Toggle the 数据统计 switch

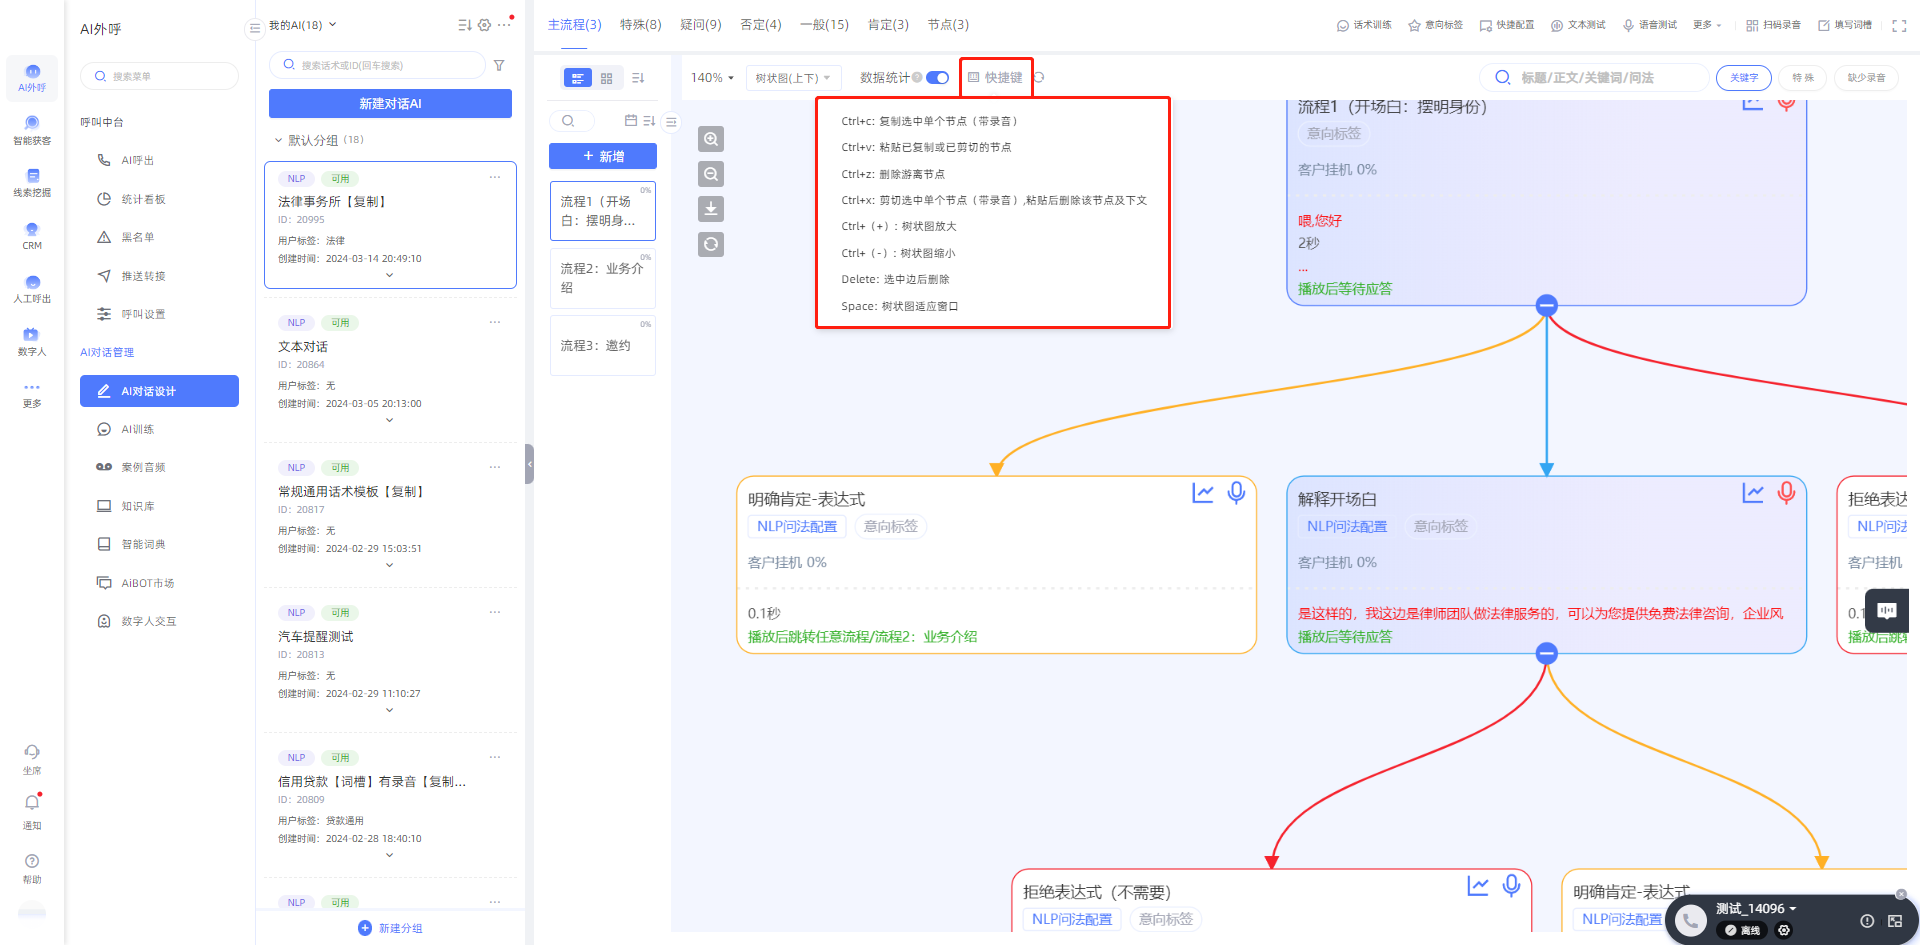tap(937, 78)
